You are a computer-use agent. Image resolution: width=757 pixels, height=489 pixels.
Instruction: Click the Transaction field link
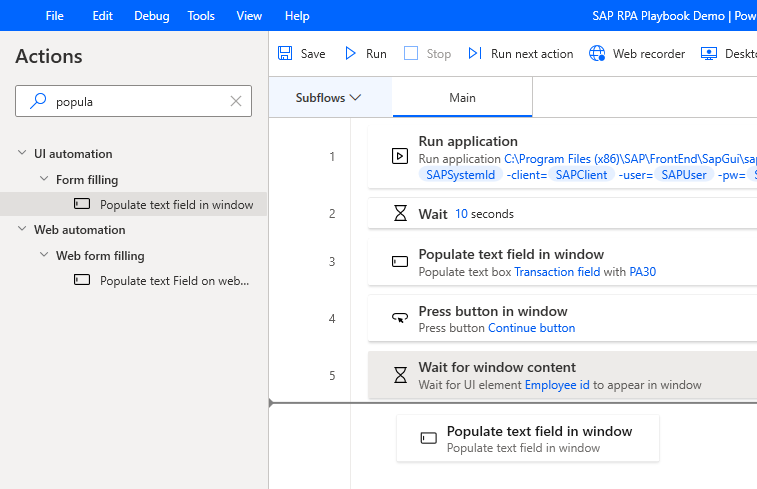tap(557, 272)
